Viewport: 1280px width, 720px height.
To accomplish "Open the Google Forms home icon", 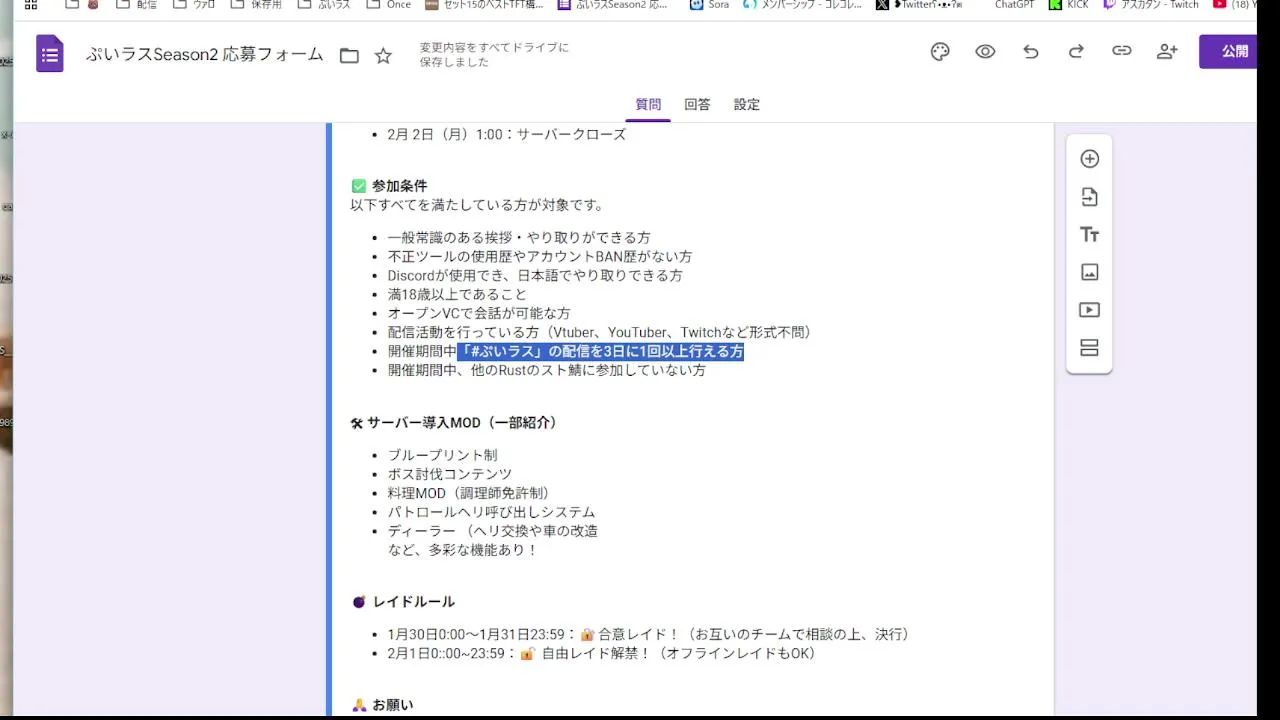I will [50, 54].
